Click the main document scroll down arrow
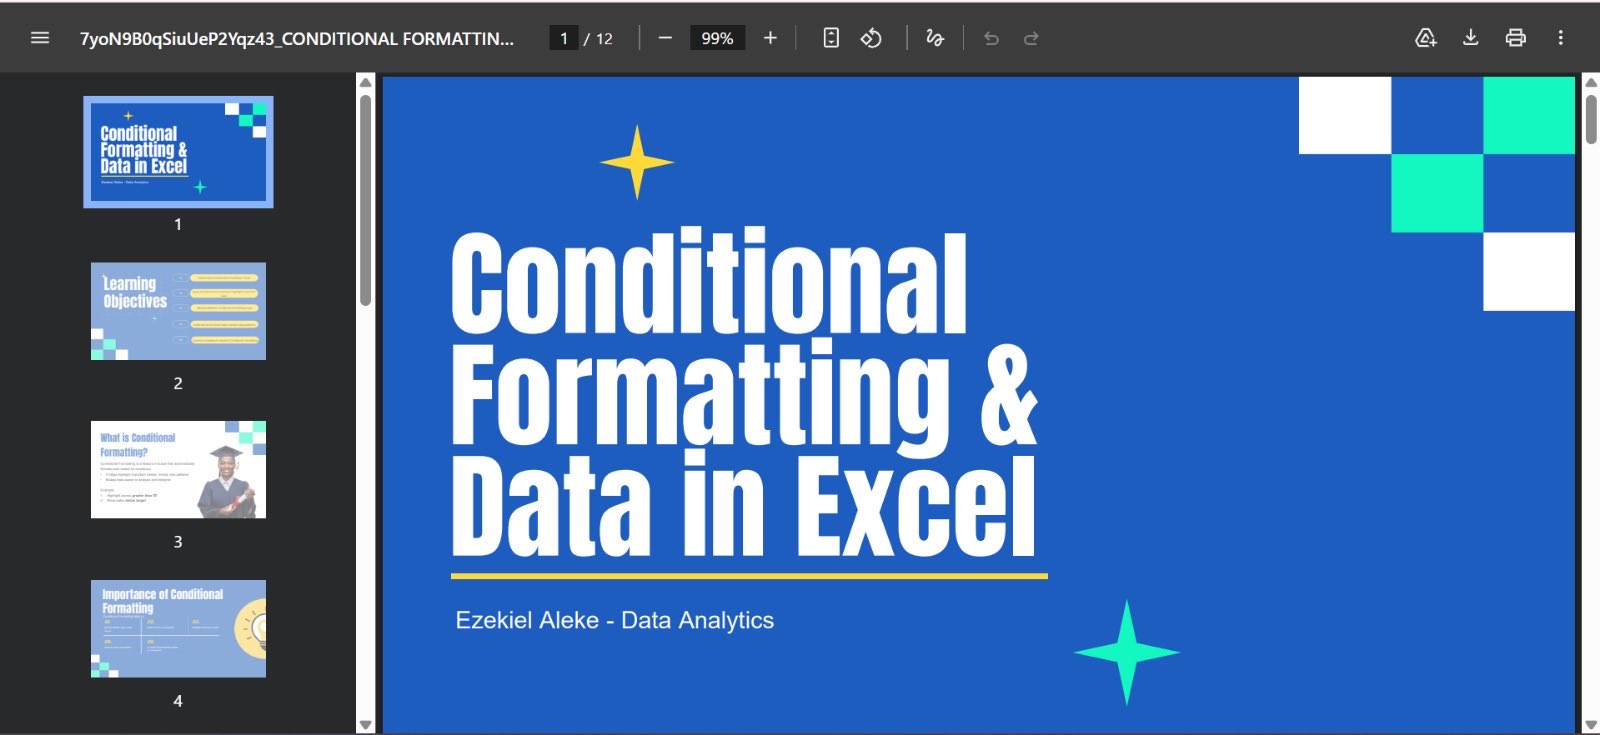Image resolution: width=1600 pixels, height=735 pixels. [1591, 725]
